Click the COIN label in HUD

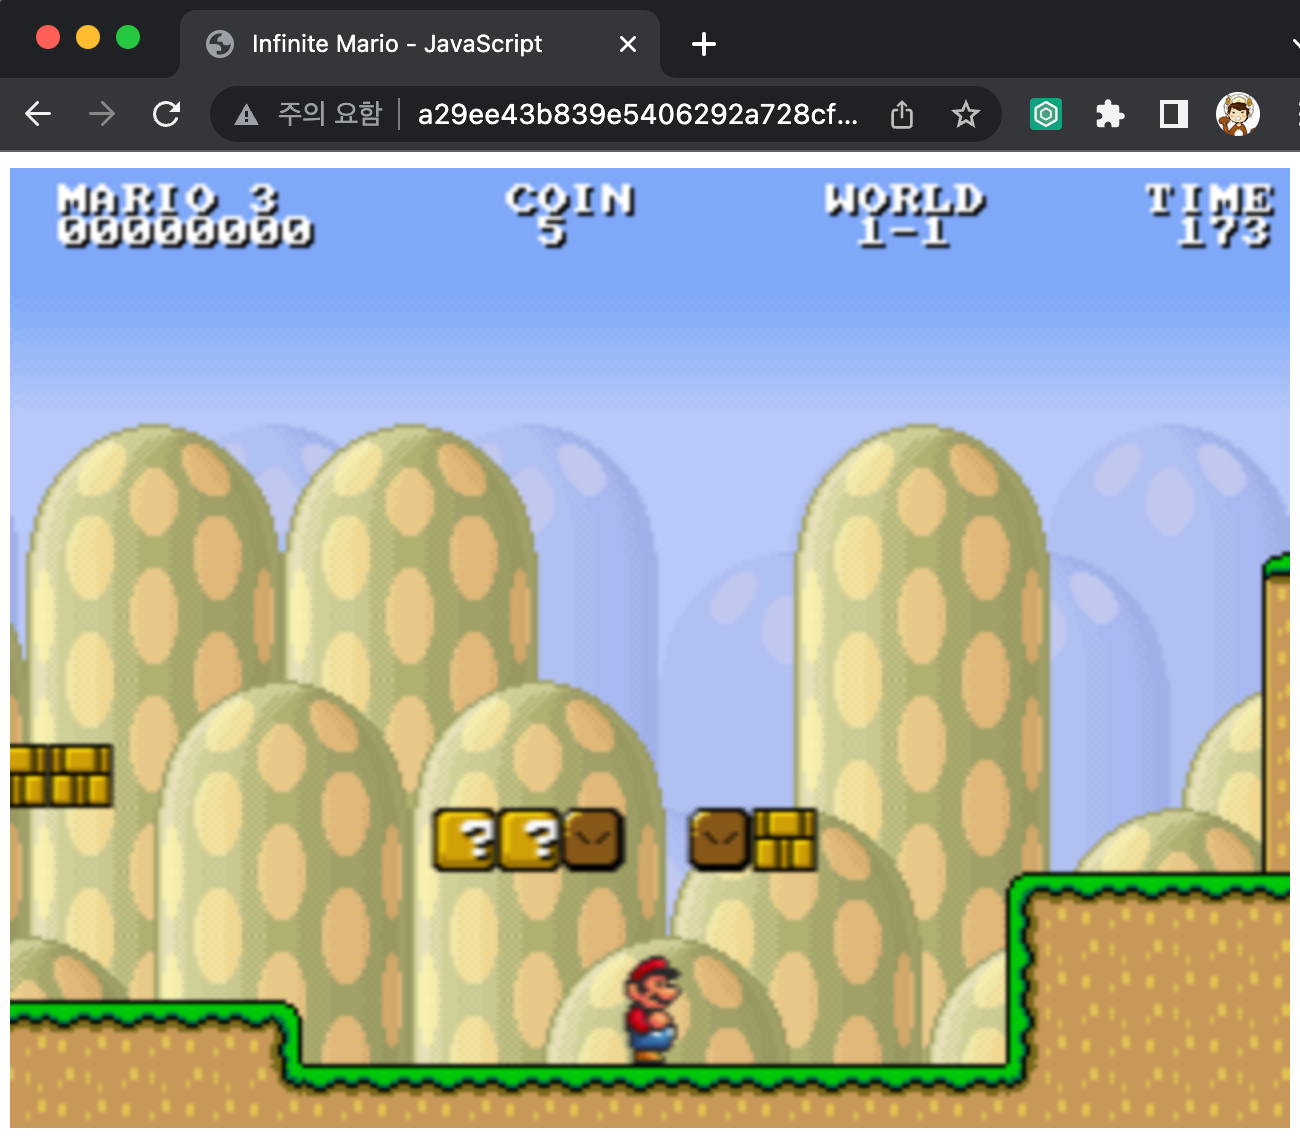click(570, 199)
